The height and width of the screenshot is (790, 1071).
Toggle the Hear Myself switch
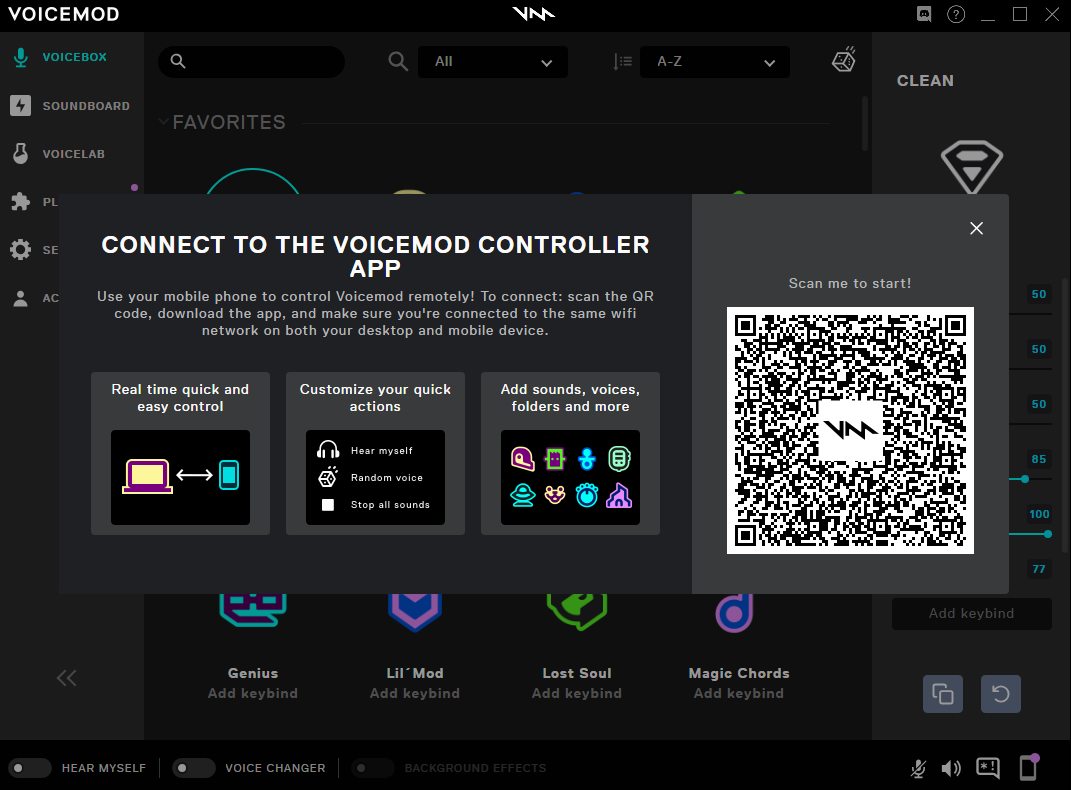coord(29,768)
